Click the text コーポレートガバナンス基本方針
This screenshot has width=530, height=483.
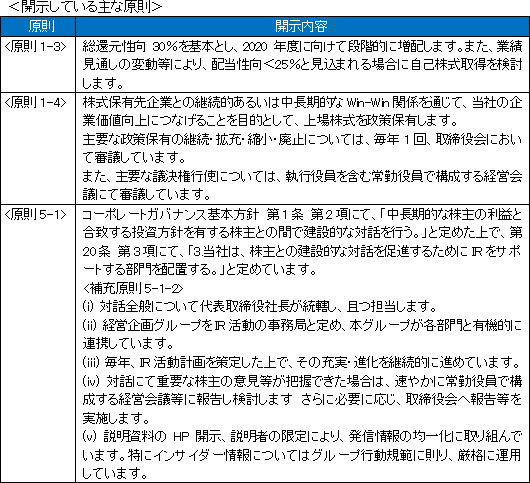[171, 214]
